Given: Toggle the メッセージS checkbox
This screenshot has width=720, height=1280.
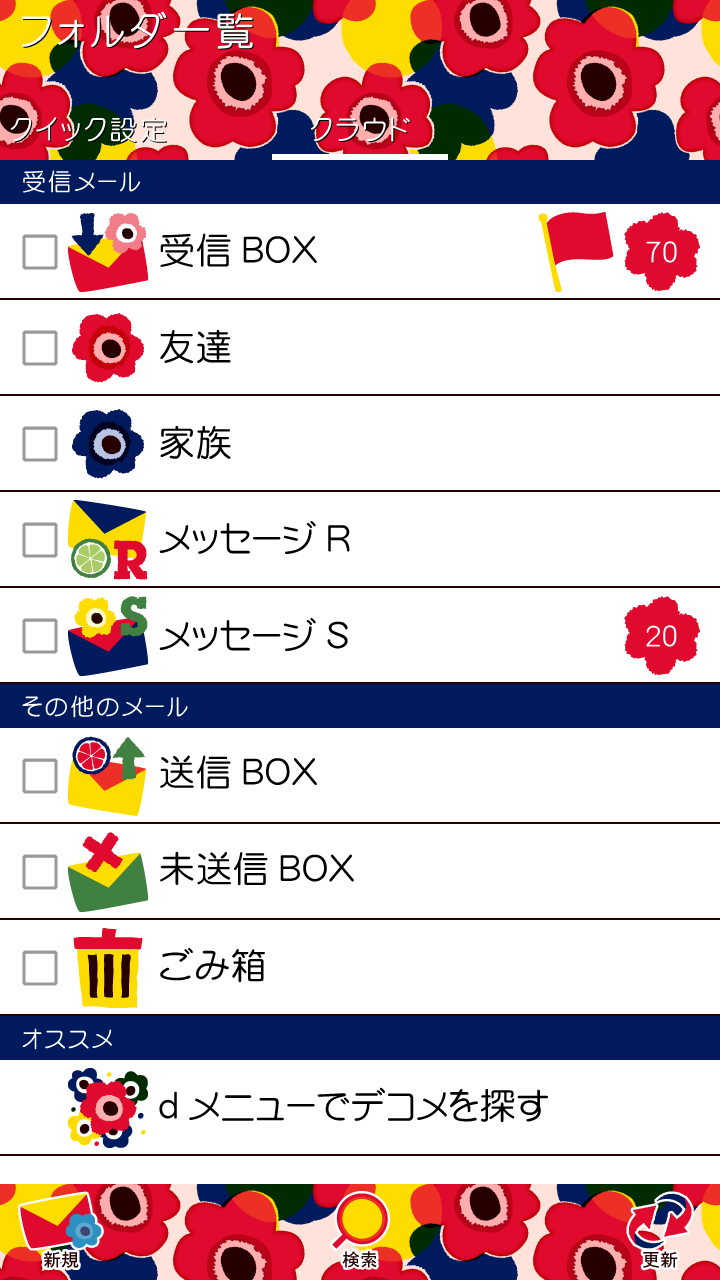Looking at the screenshot, I should coord(40,636).
